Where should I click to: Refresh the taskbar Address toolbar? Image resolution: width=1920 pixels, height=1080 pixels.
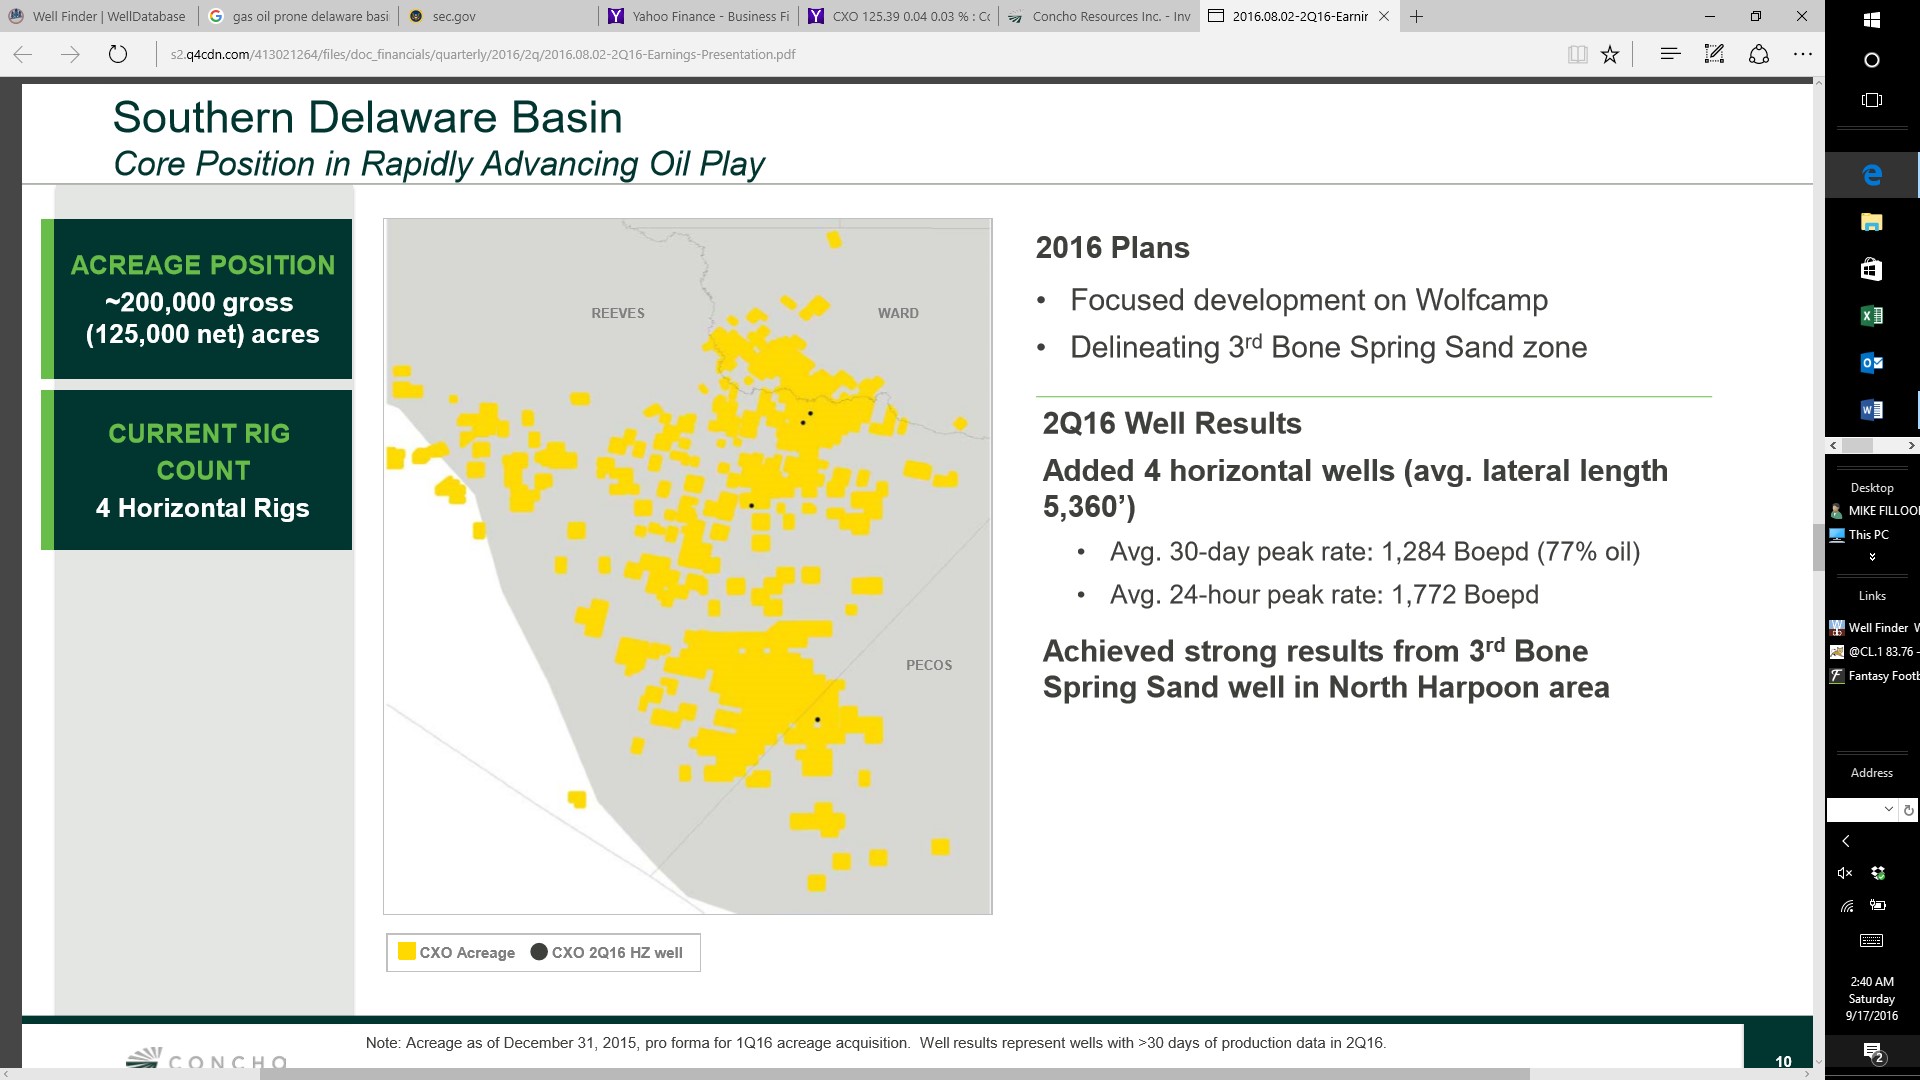point(1908,810)
